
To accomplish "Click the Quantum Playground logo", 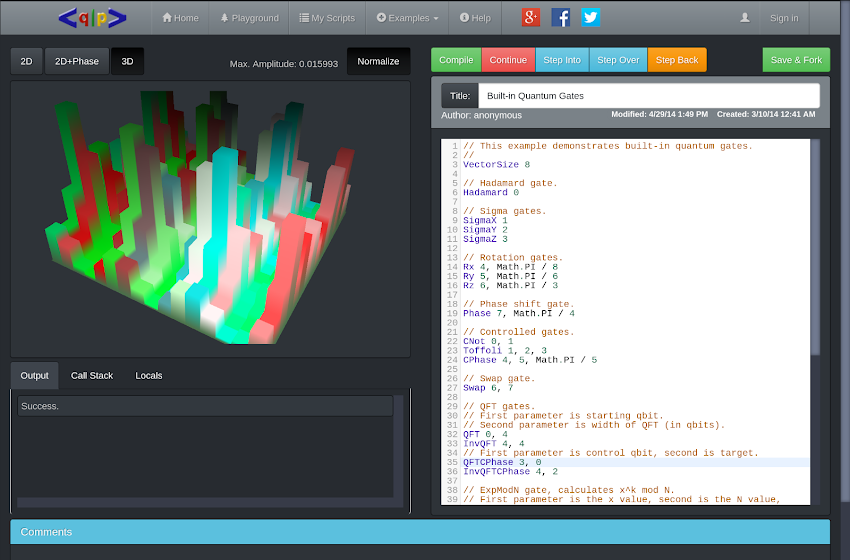I will click(x=91, y=18).
